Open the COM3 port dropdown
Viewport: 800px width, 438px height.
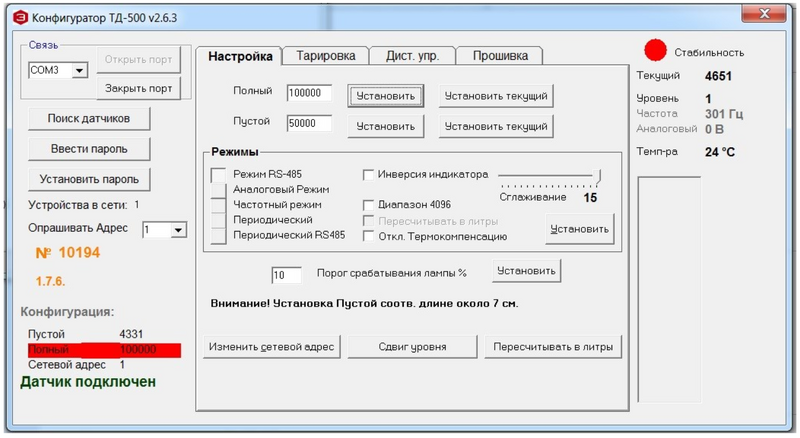79,70
